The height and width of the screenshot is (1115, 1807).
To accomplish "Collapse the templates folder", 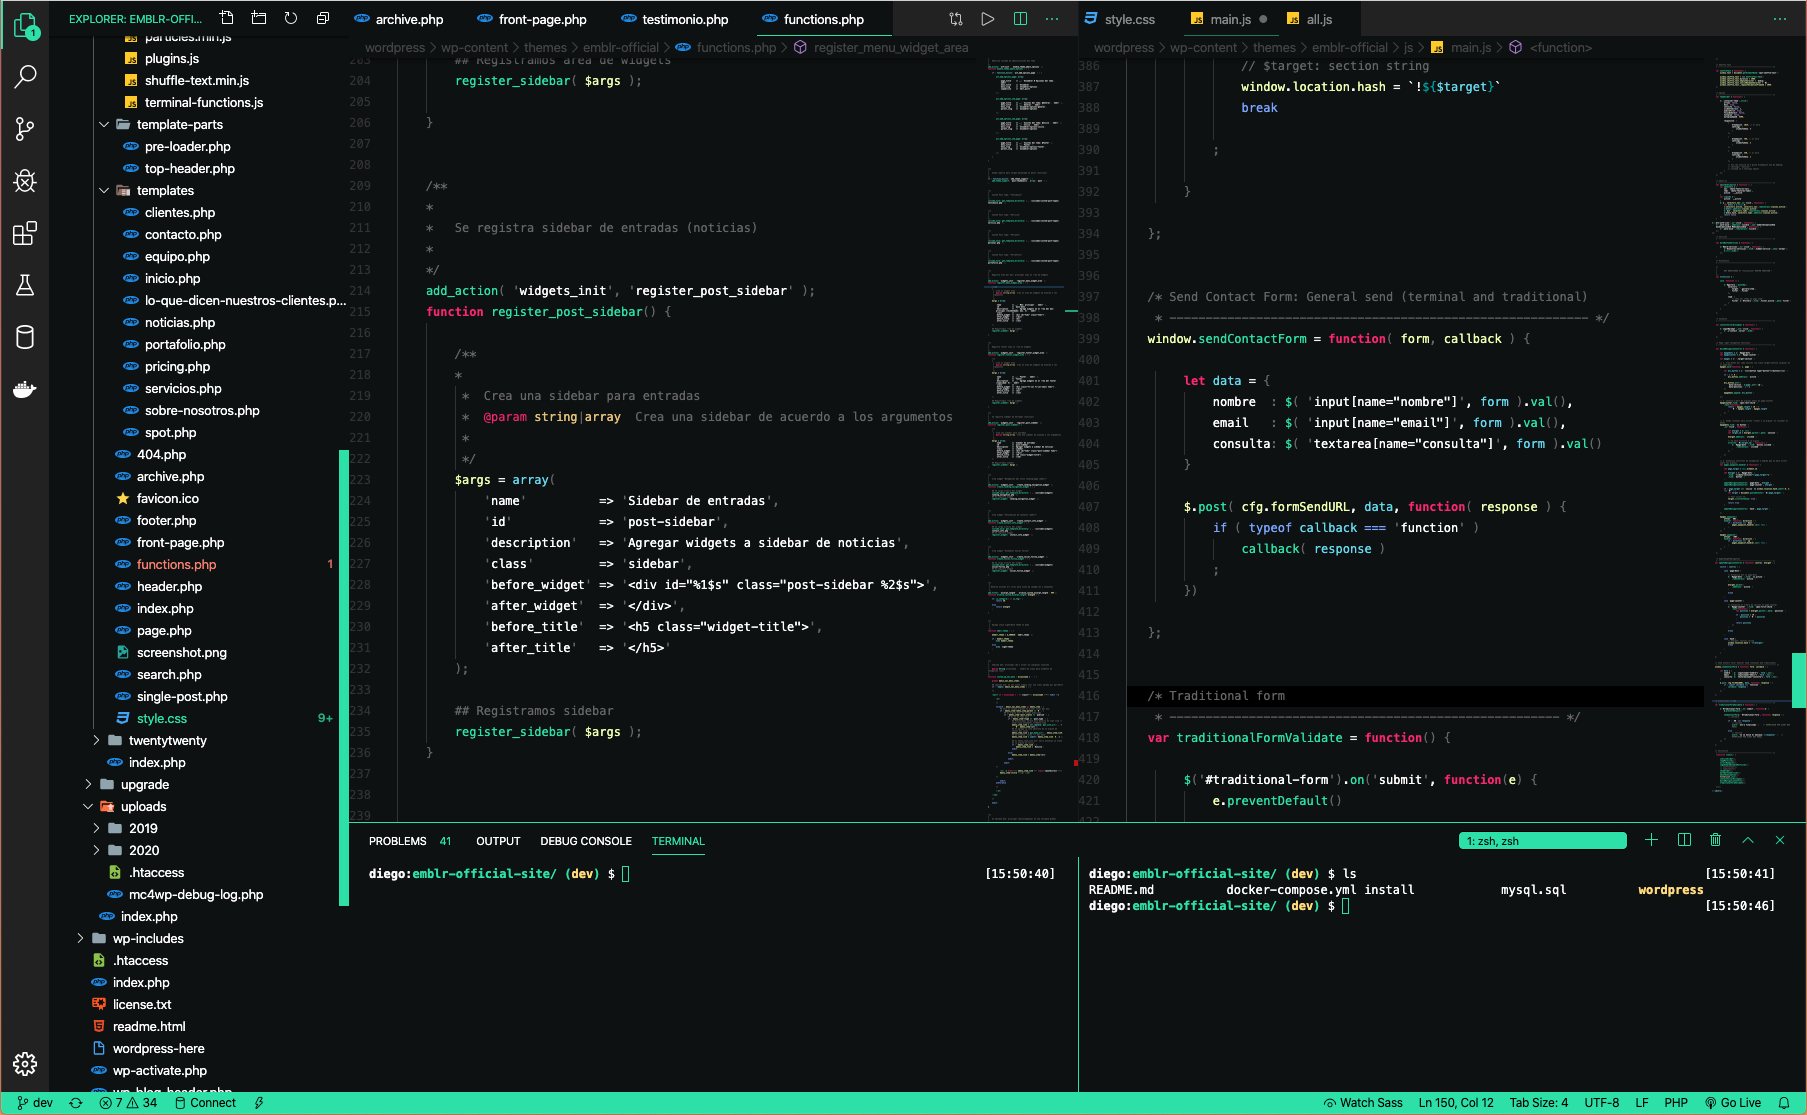I will [x=165, y=190].
